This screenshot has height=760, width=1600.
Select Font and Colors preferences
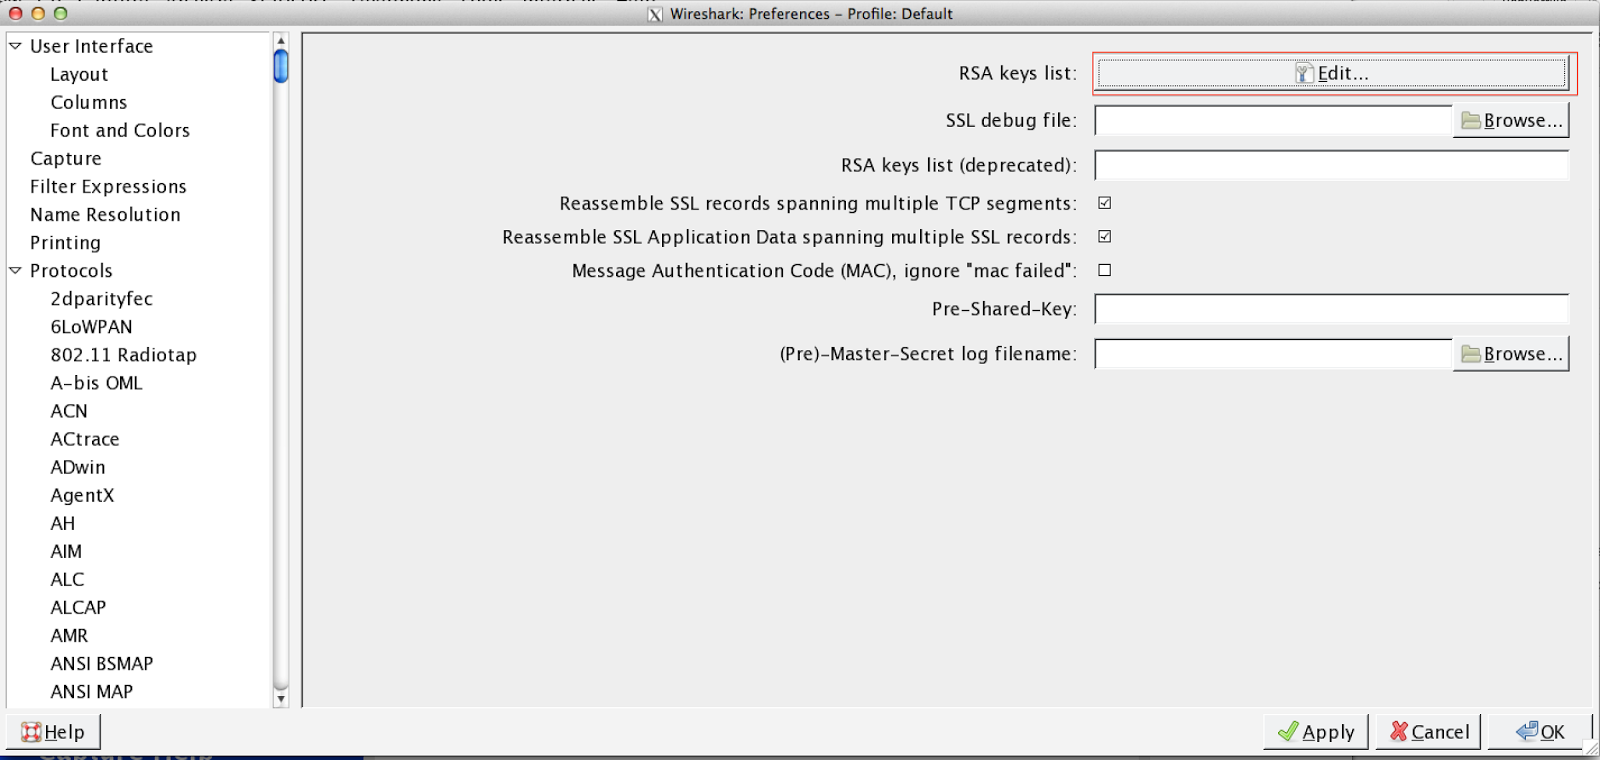[120, 130]
